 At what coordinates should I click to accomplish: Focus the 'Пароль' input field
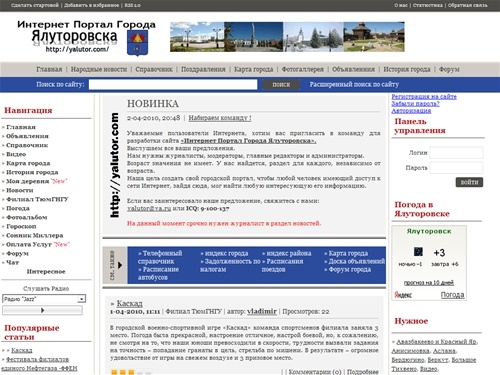pos(456,168)
